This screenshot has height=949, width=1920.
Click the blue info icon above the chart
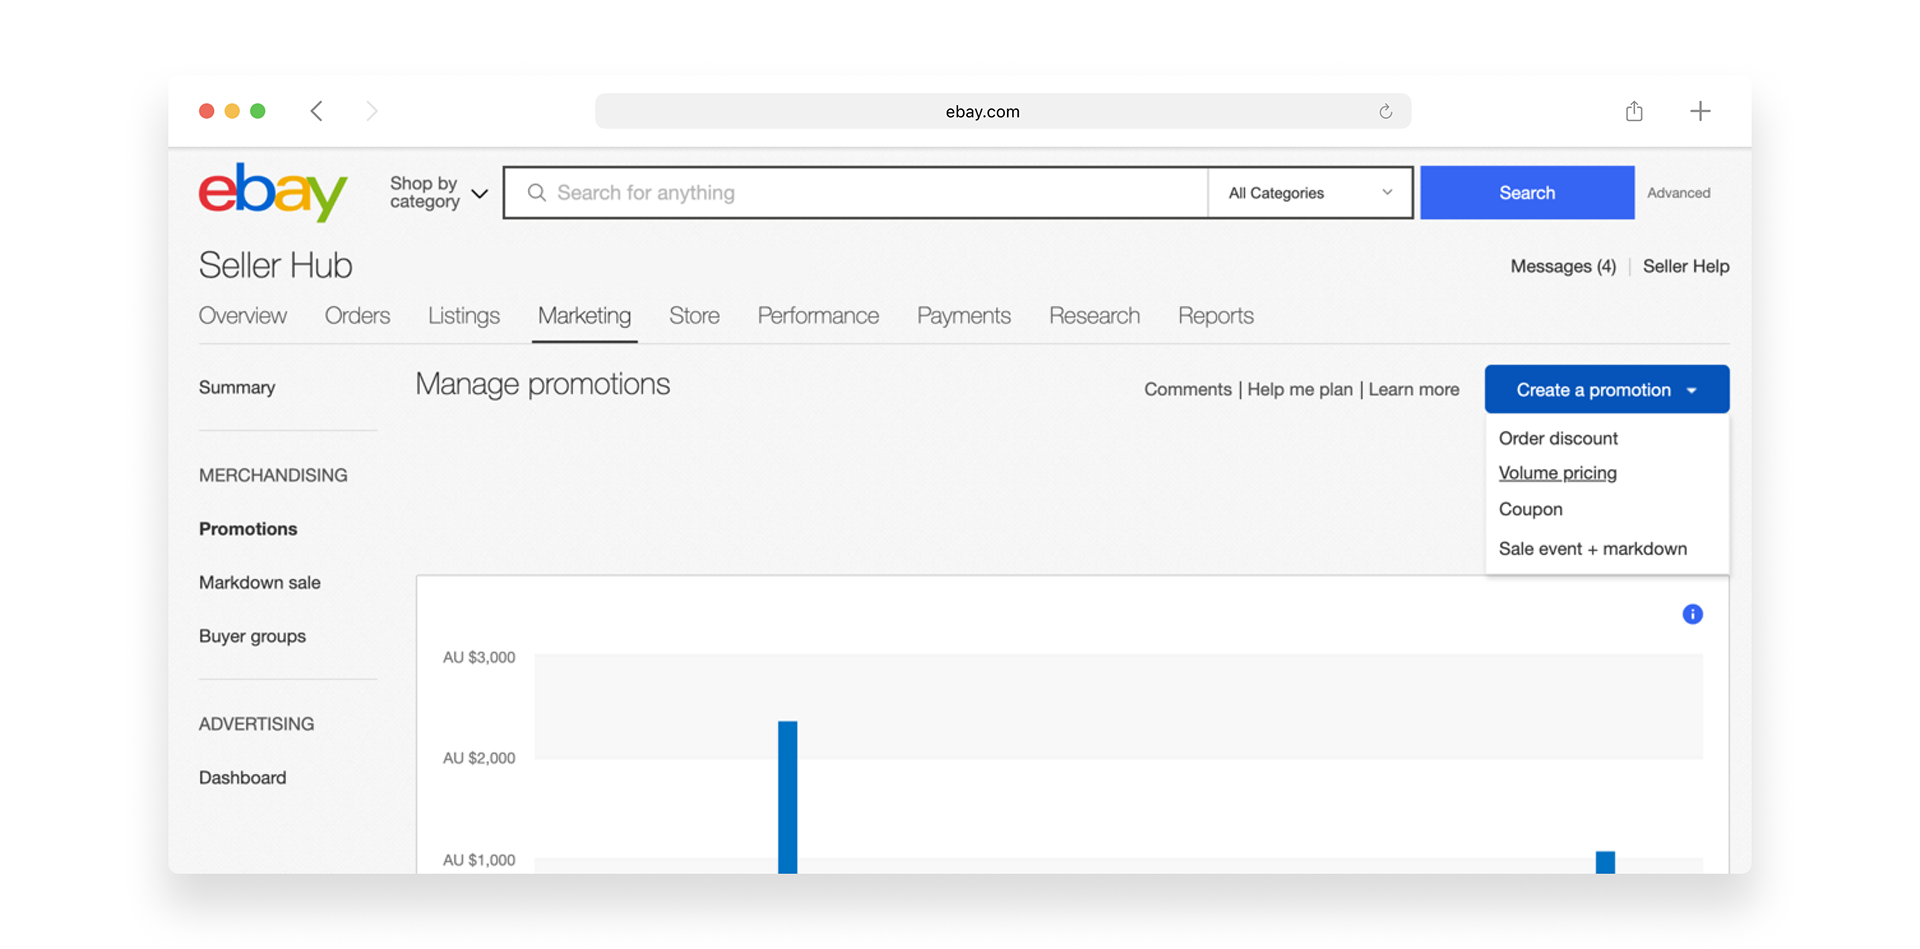click(x=1692, y=614)
